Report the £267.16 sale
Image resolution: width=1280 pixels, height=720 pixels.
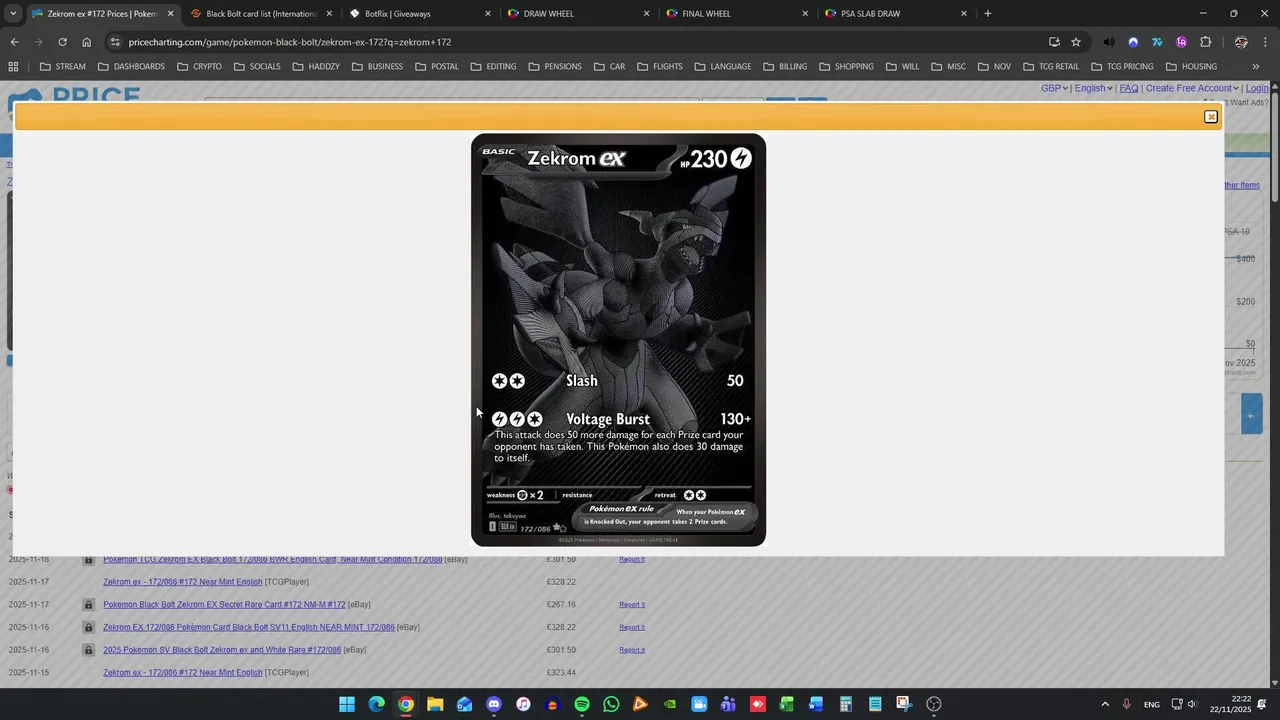(x=632, y=605)
